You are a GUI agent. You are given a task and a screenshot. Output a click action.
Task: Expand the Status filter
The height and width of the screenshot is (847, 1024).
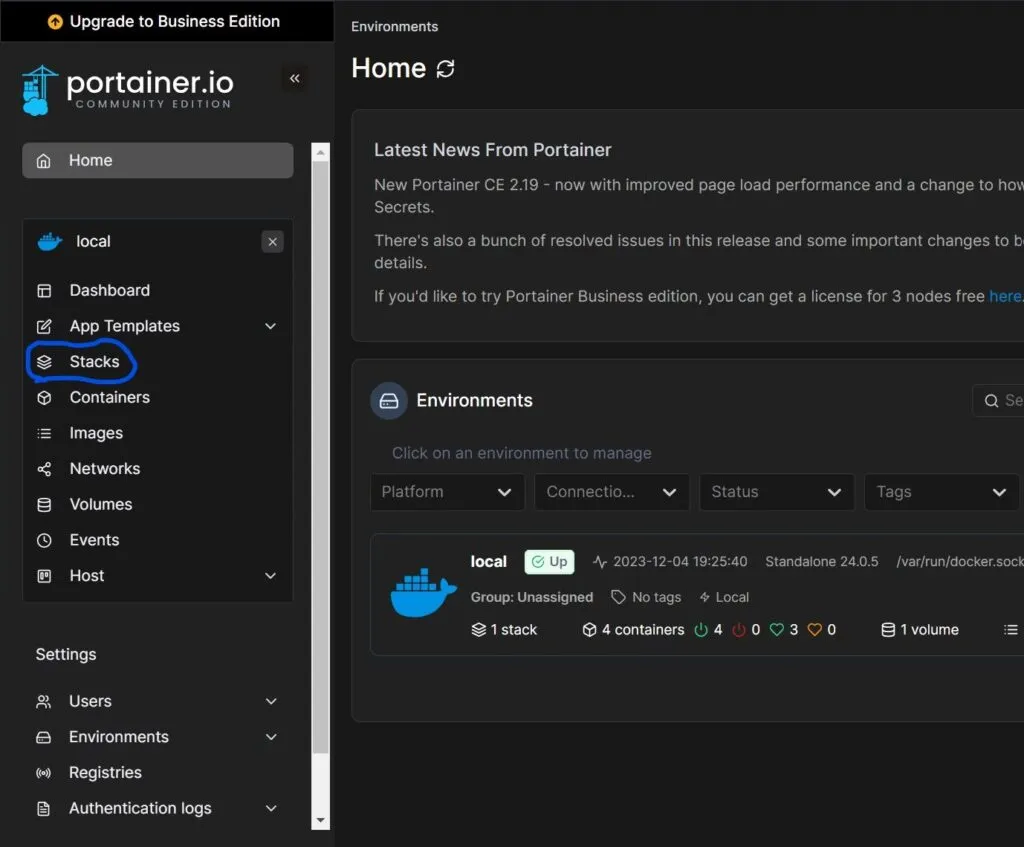776,491
